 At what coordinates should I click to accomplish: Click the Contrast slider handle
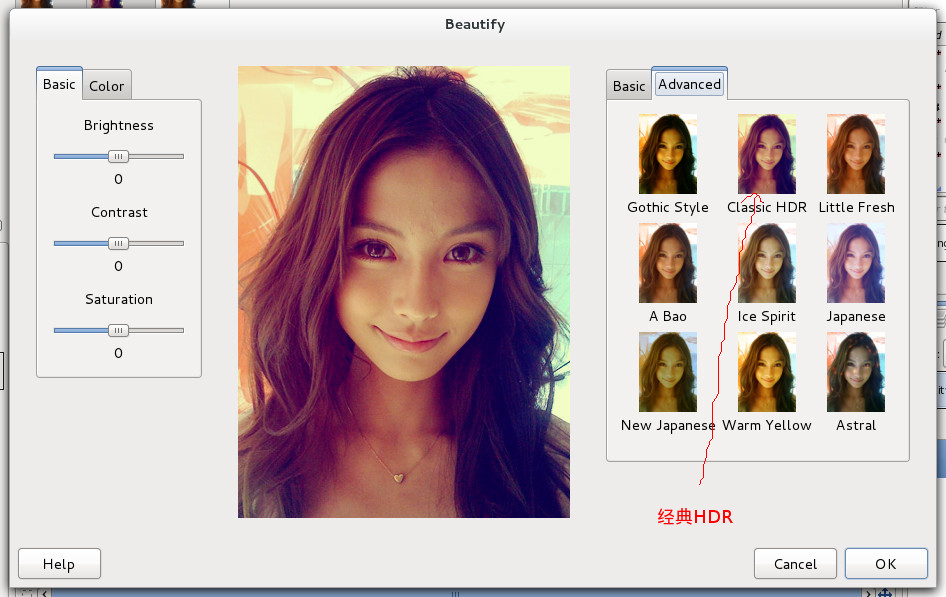(x=118, y=244)
